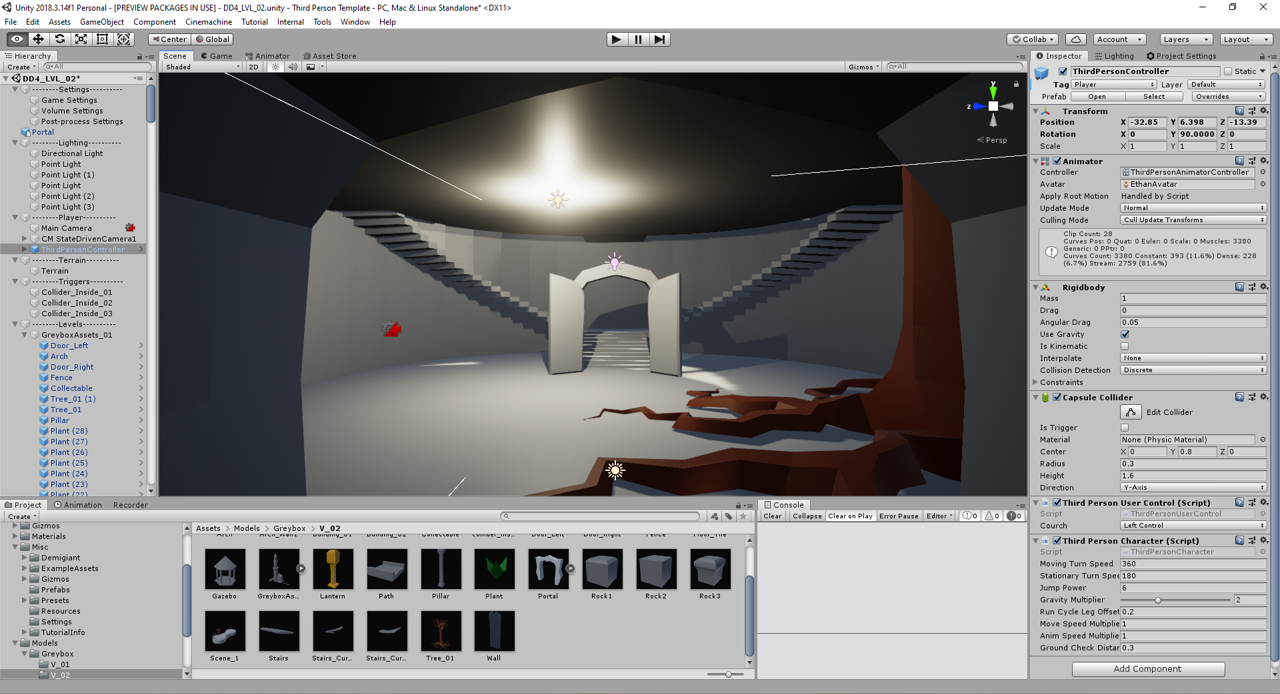Disable the Use Gravity checkbox

[x=1125, y=334]
